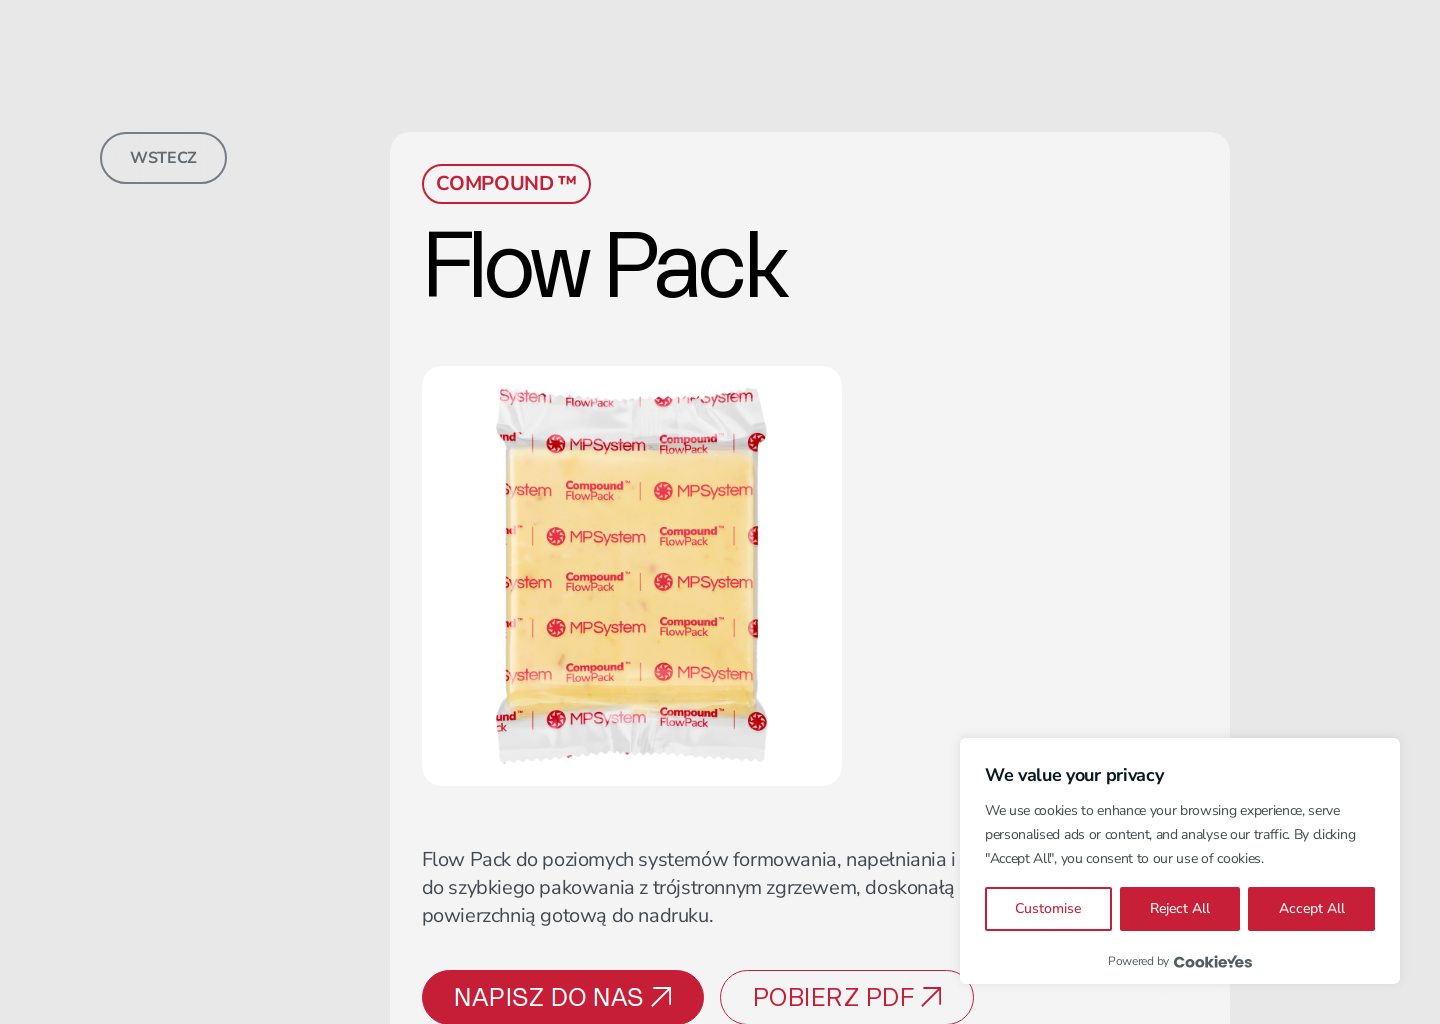Click the We value your privacy heading
1440x1024 pixels.
pyautogui.click(x=1074, y=775)
